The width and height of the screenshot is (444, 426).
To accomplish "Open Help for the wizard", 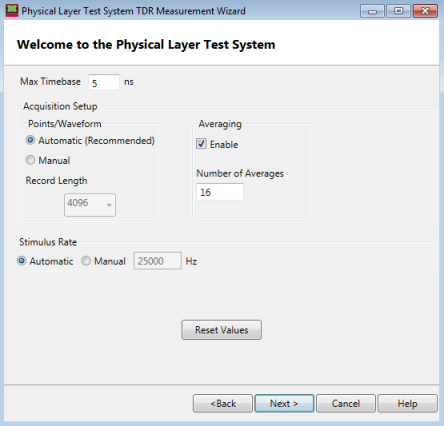I will point(408,403).
